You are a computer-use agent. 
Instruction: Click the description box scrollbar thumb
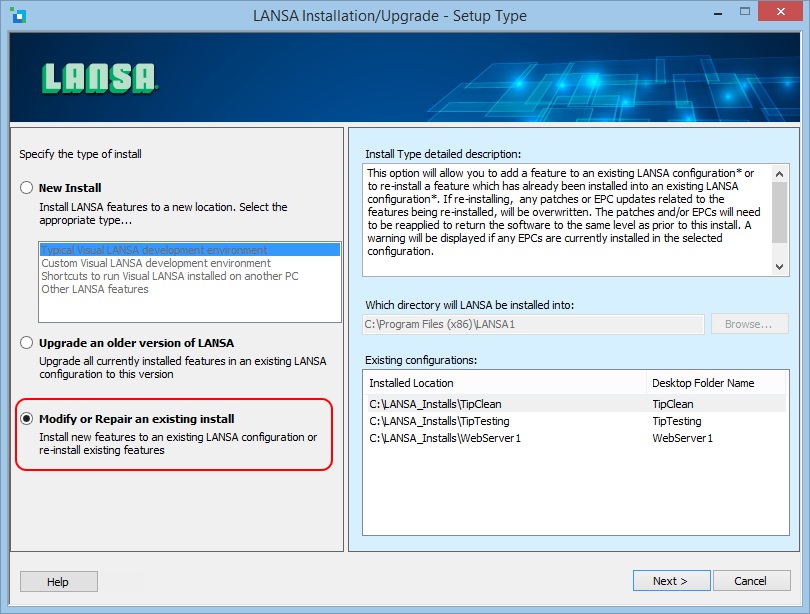779,212
